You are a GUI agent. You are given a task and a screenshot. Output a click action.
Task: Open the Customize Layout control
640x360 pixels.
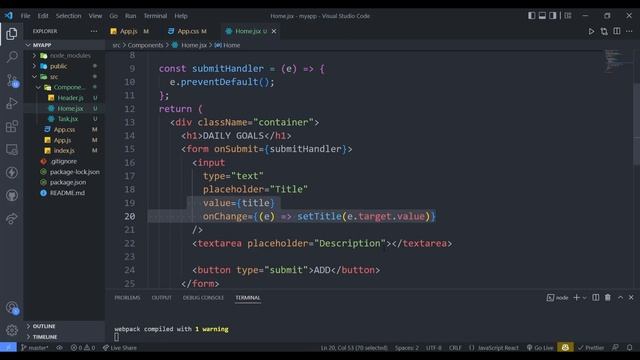(568, 16)
